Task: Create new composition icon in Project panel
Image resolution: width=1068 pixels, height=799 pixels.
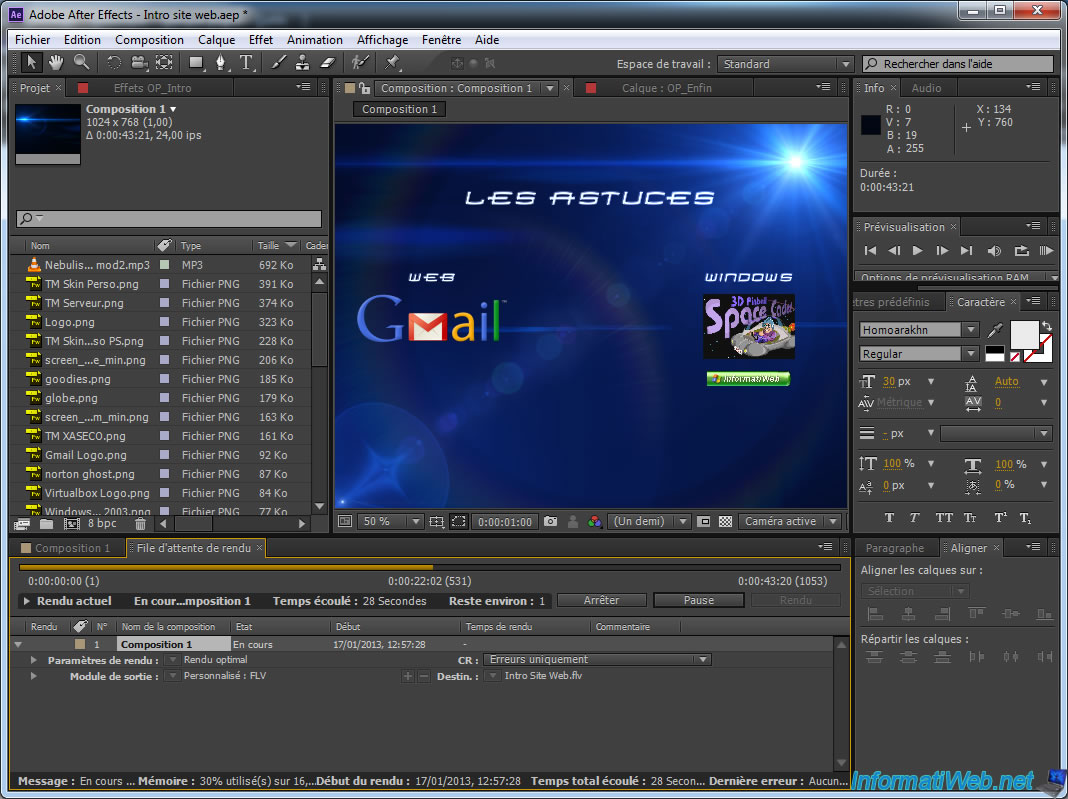Action: [x=71, y=524]
